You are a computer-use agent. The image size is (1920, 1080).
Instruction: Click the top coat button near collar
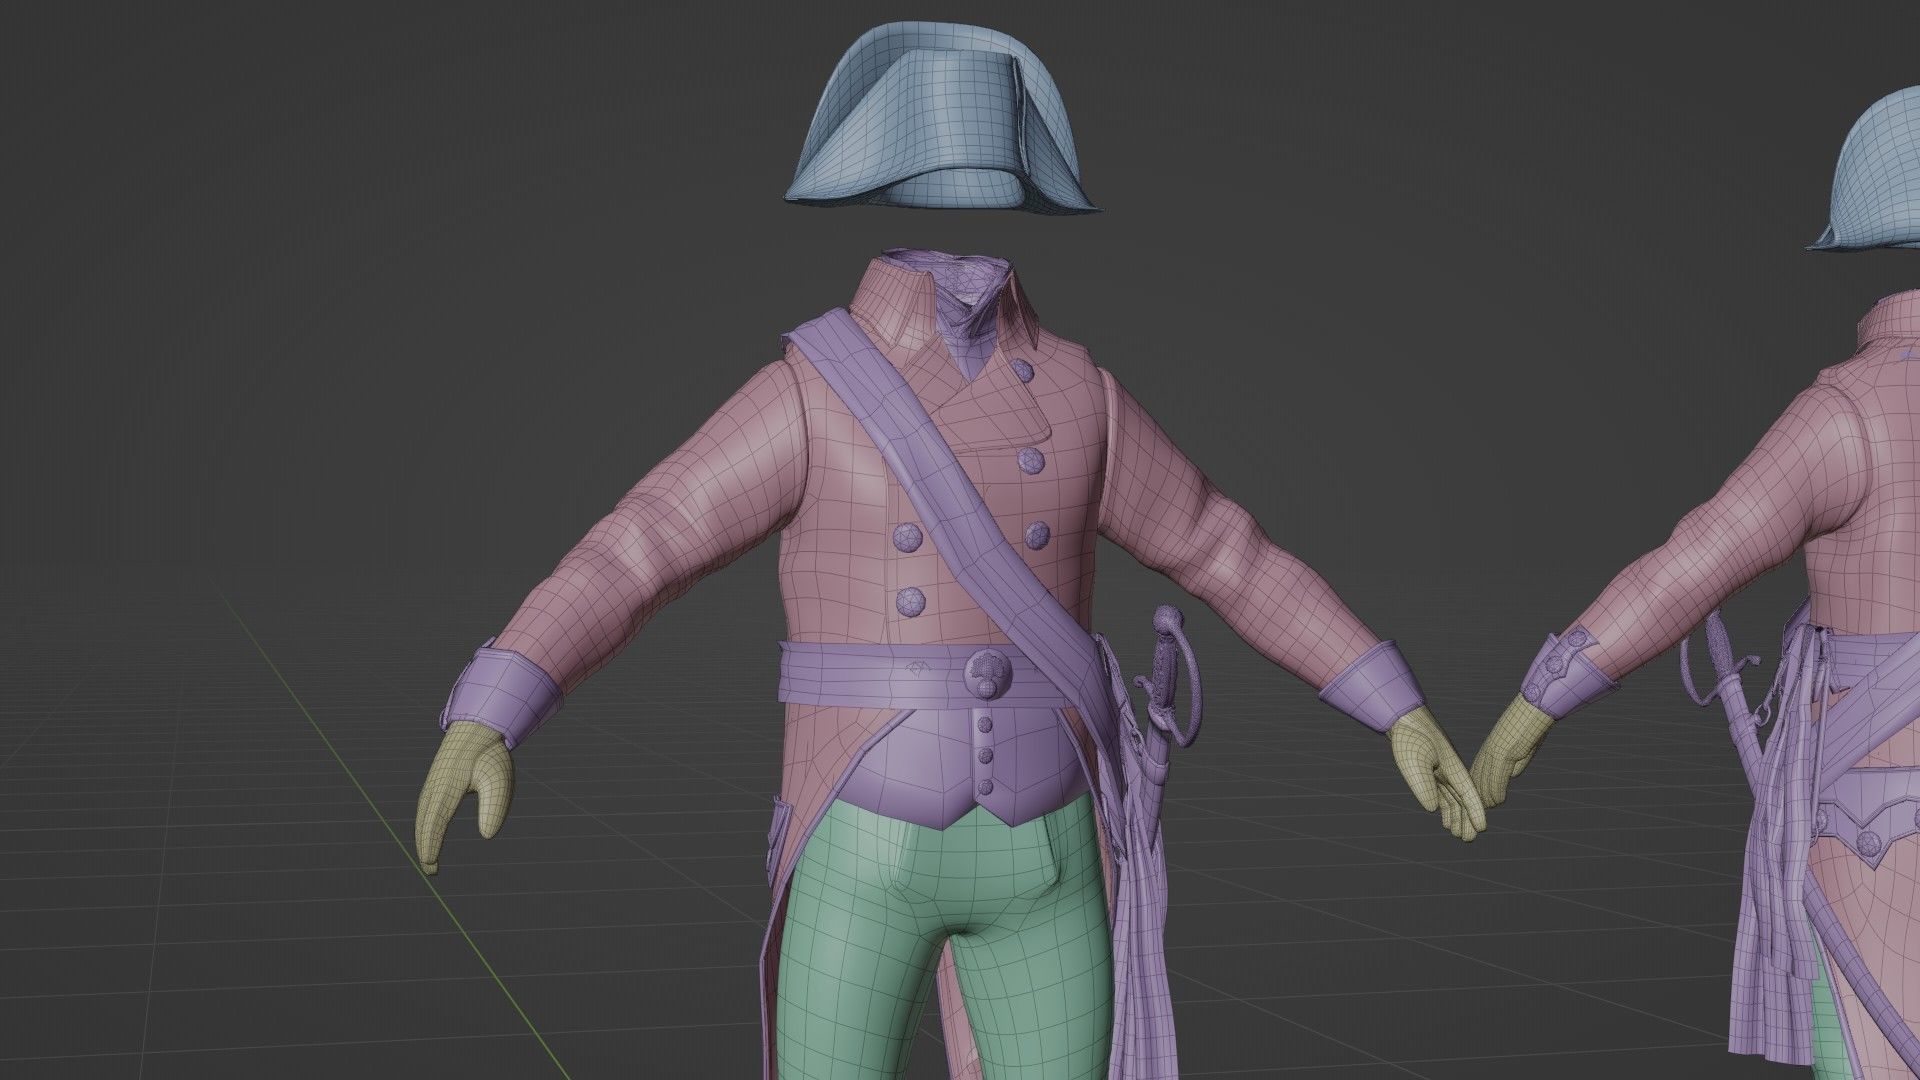click(1022, 371)
